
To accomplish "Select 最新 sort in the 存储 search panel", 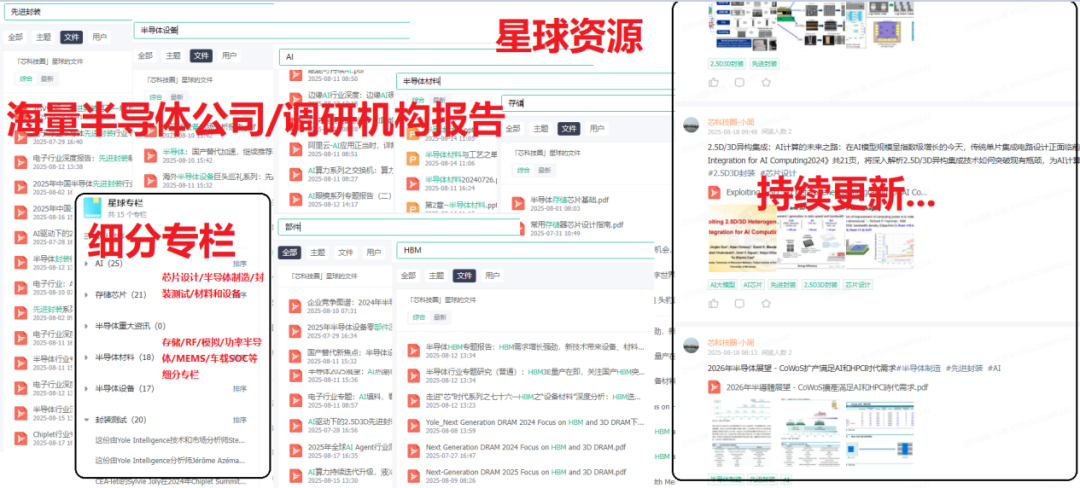I will pyautogui.click(x=544, y=170).
